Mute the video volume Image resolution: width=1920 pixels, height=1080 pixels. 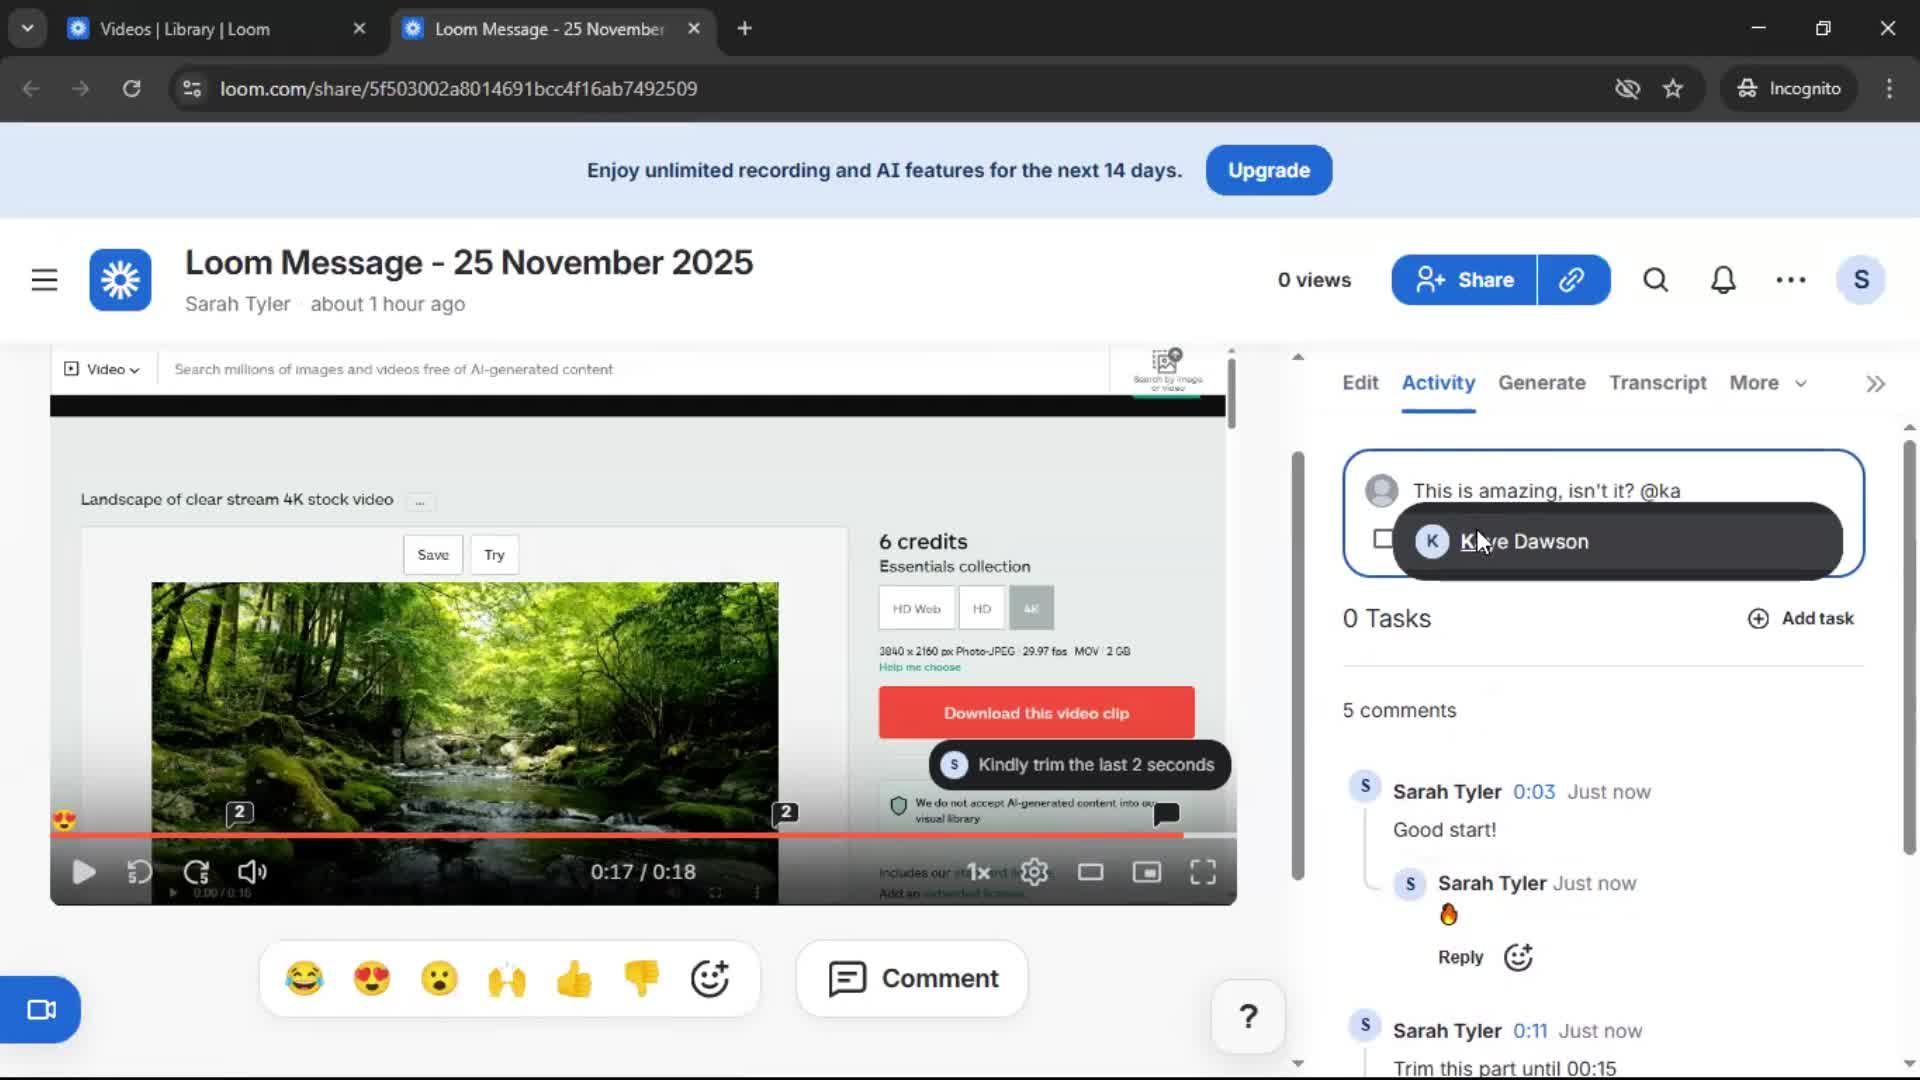251,871
